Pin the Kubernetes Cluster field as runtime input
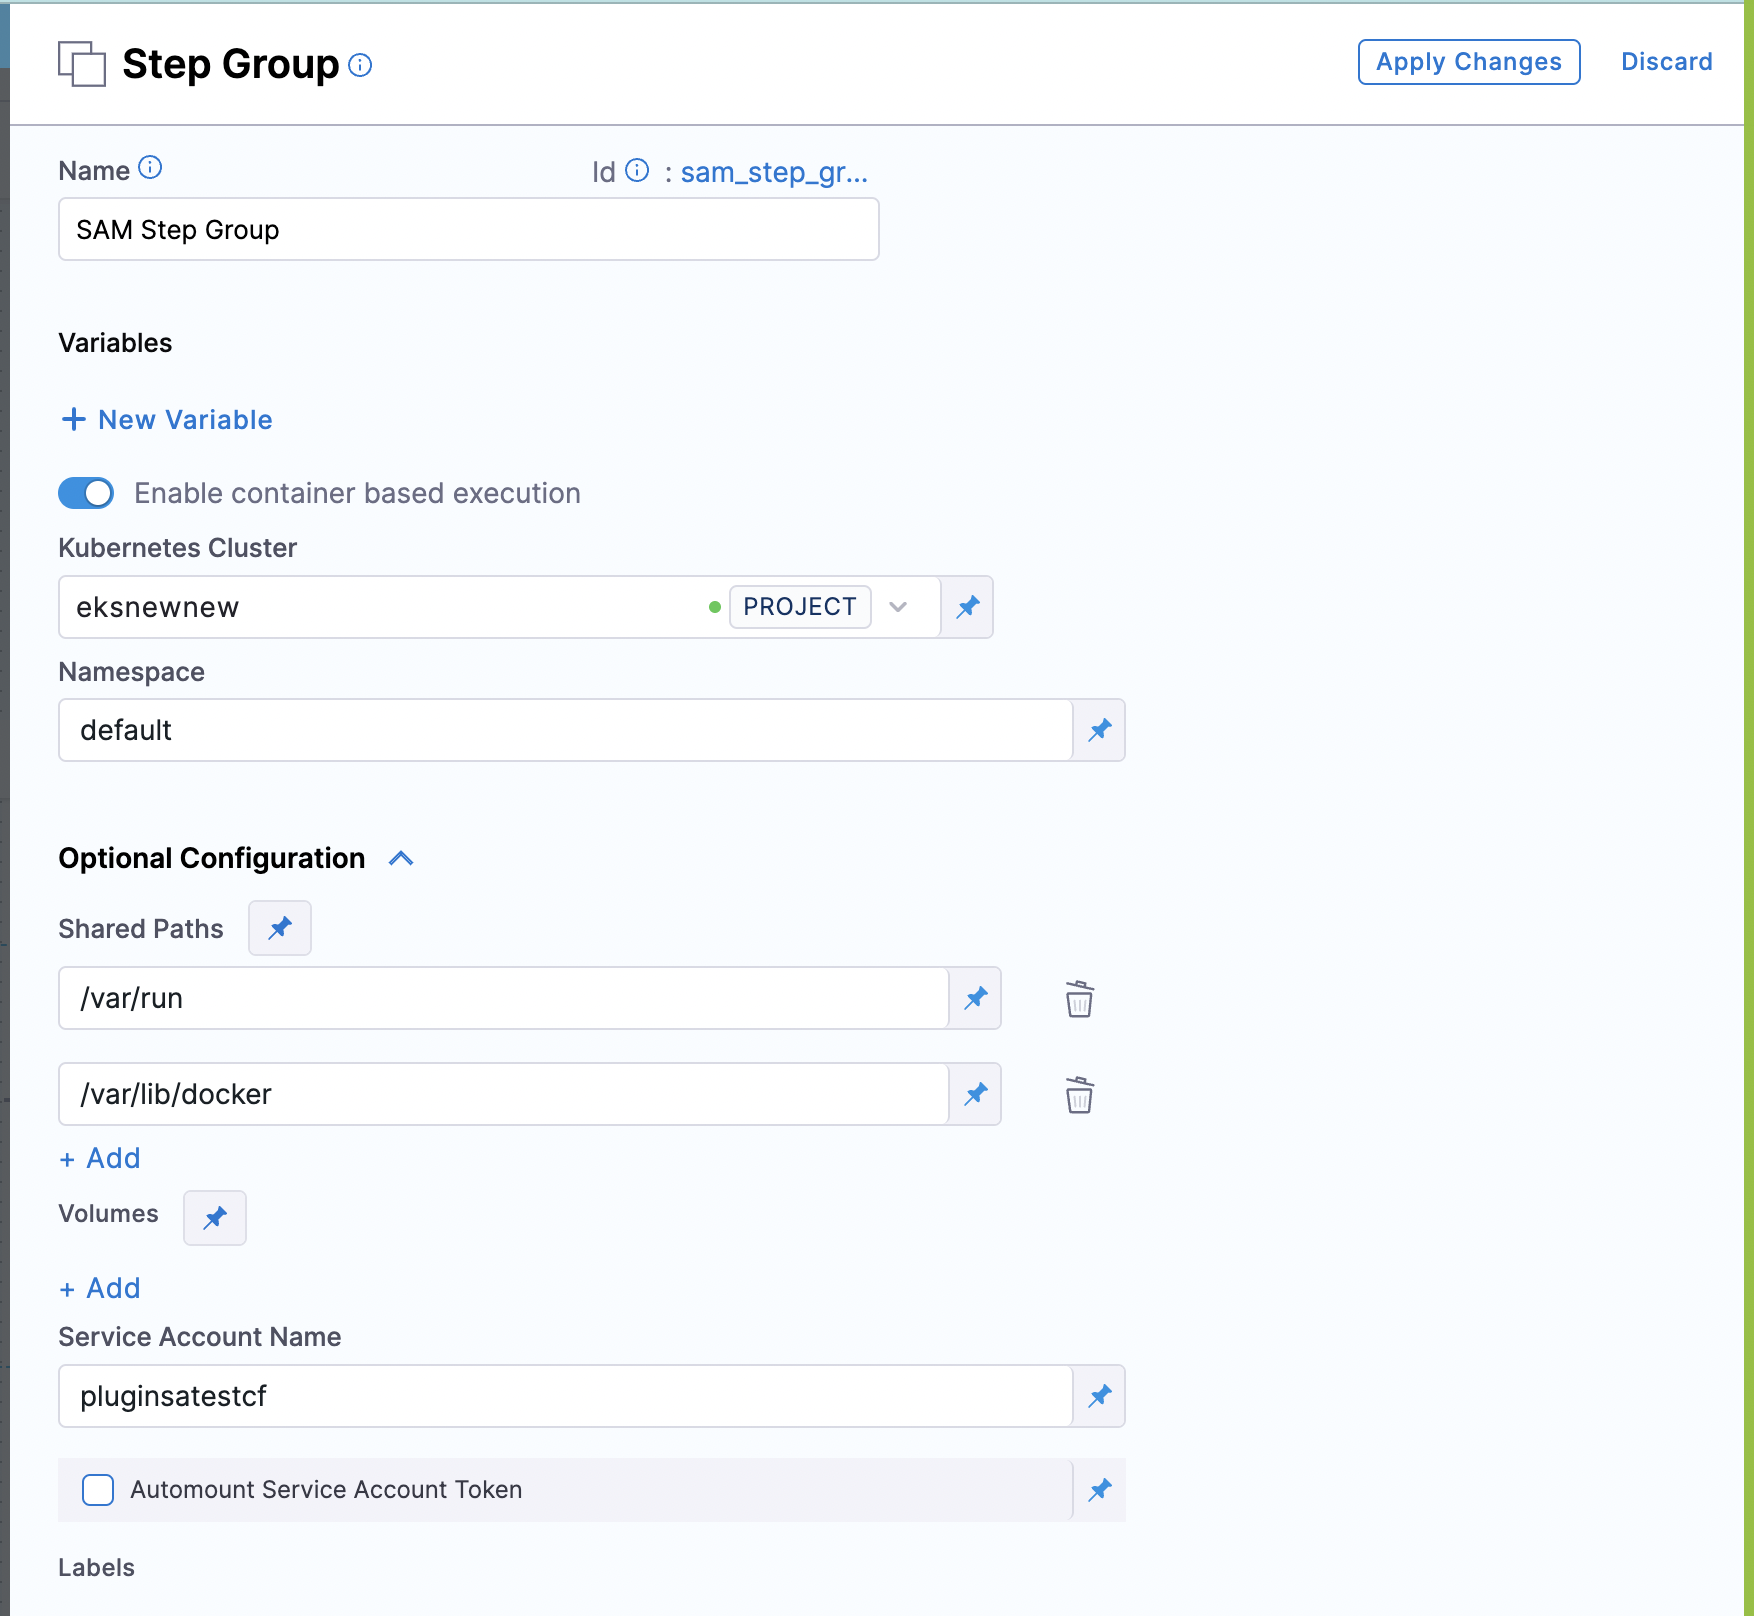Image resolution: width=1754 pixels, height=1616 pixels. coord(966,607)
